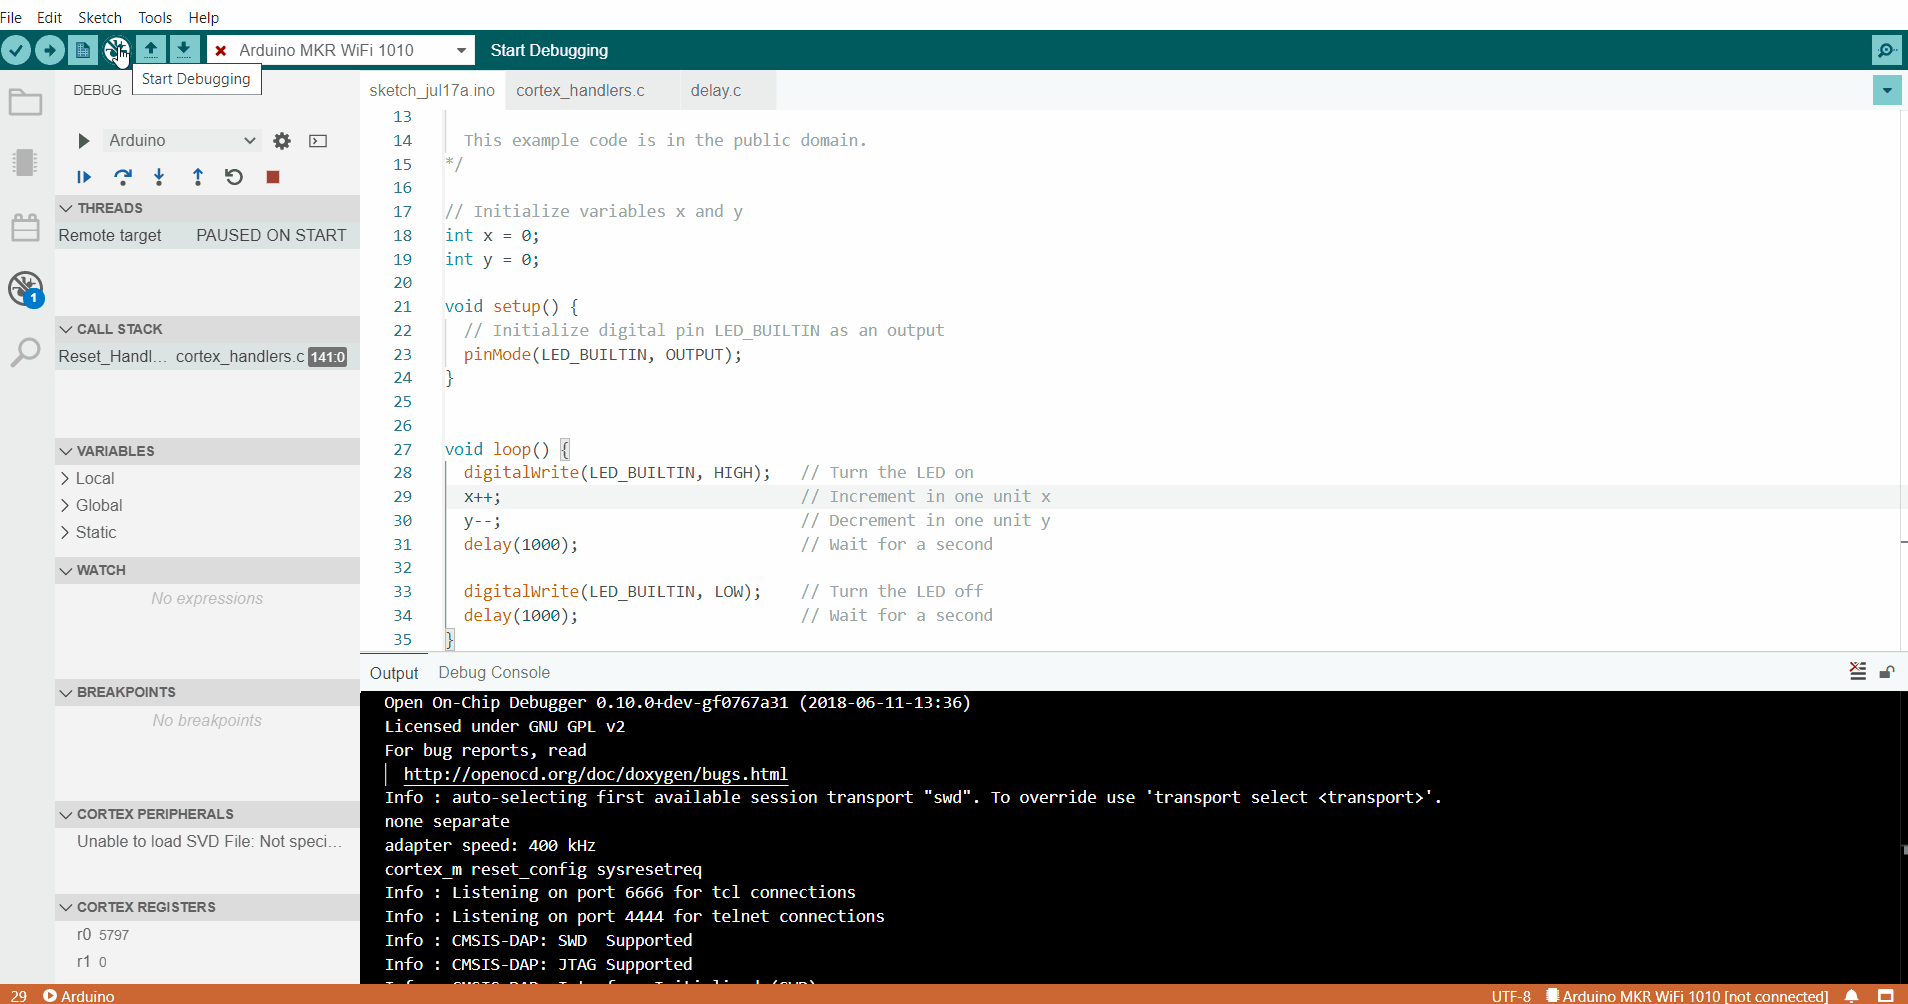1908x1004 pixels.
Task: Click the notifications bell in the status bar
Action: (1849, 996)
